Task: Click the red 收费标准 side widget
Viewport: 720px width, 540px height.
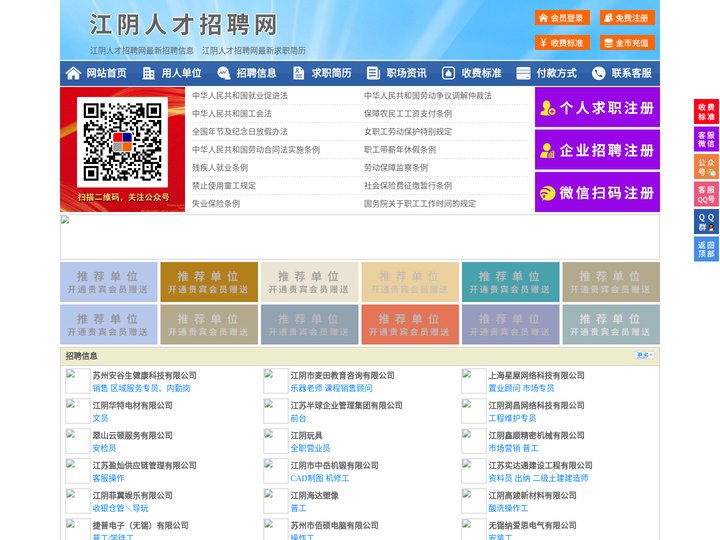Action: point(706,112)
